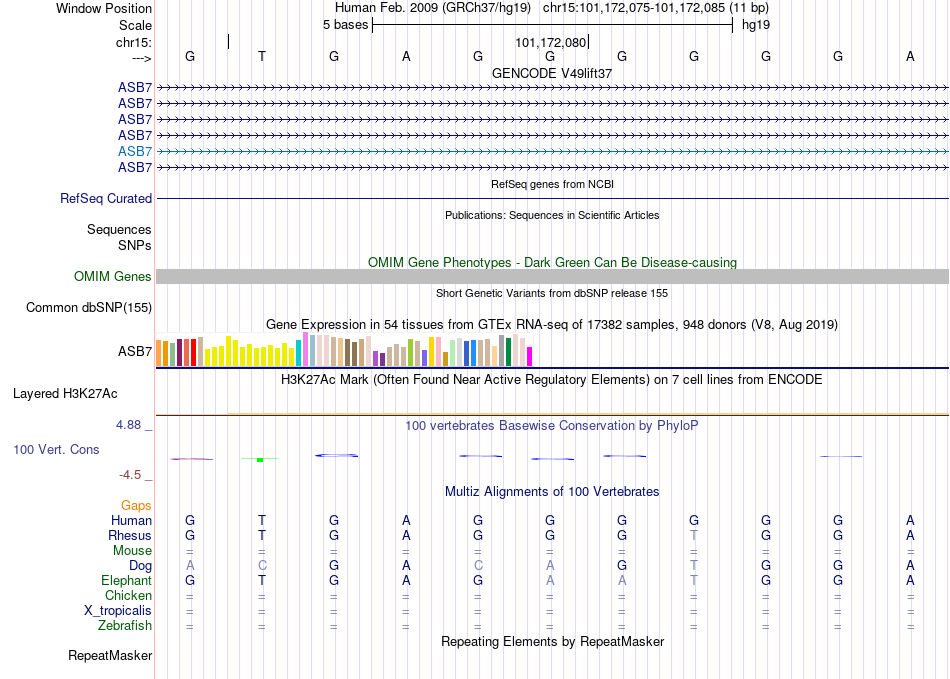Click the green PhyloP conservation marker under T
This screenshot has width=950, height=679.
(260, 460)
